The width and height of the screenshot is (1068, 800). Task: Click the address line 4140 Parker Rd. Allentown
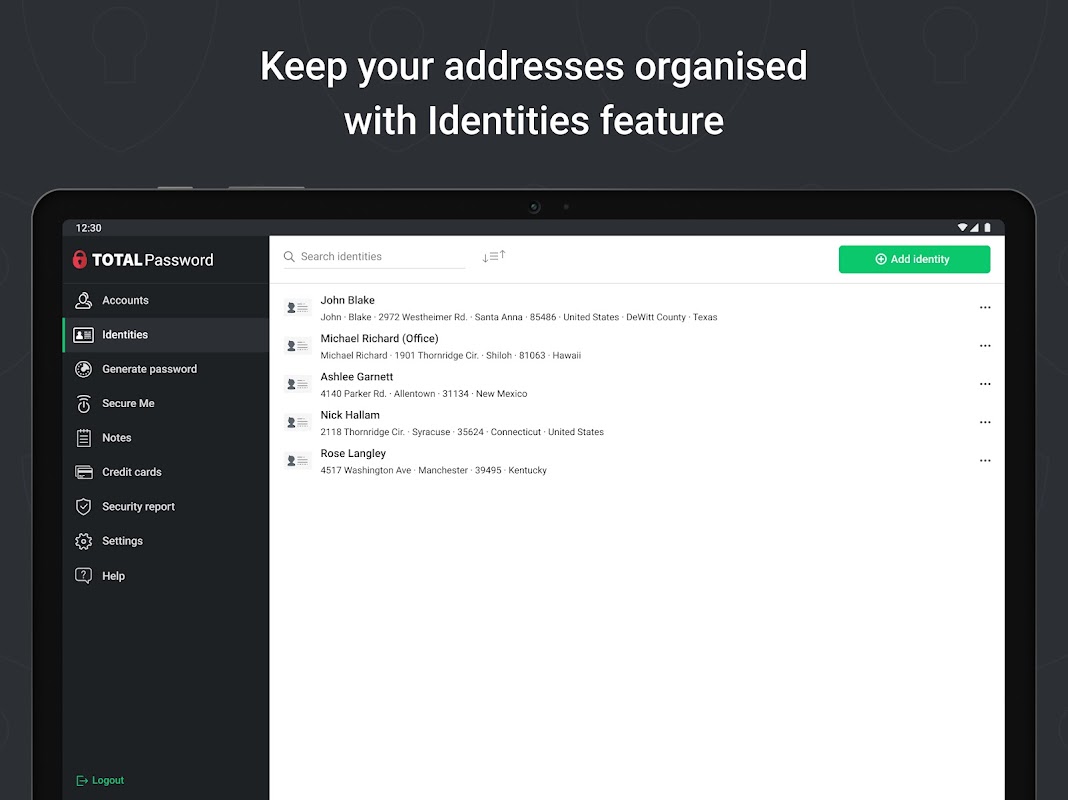tap(424, 394)
